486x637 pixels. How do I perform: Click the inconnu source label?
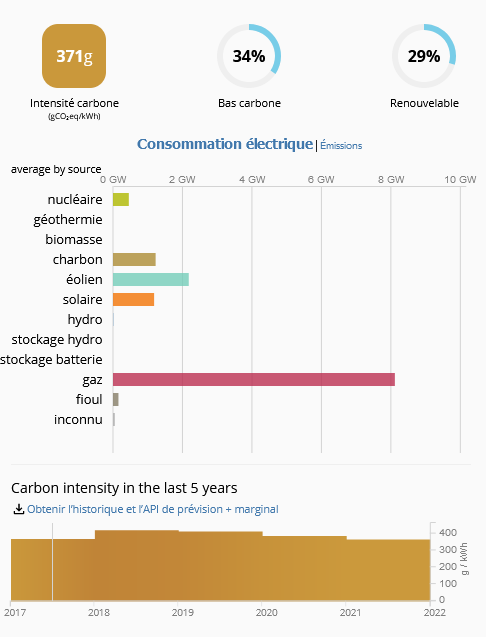click(78, 419)
